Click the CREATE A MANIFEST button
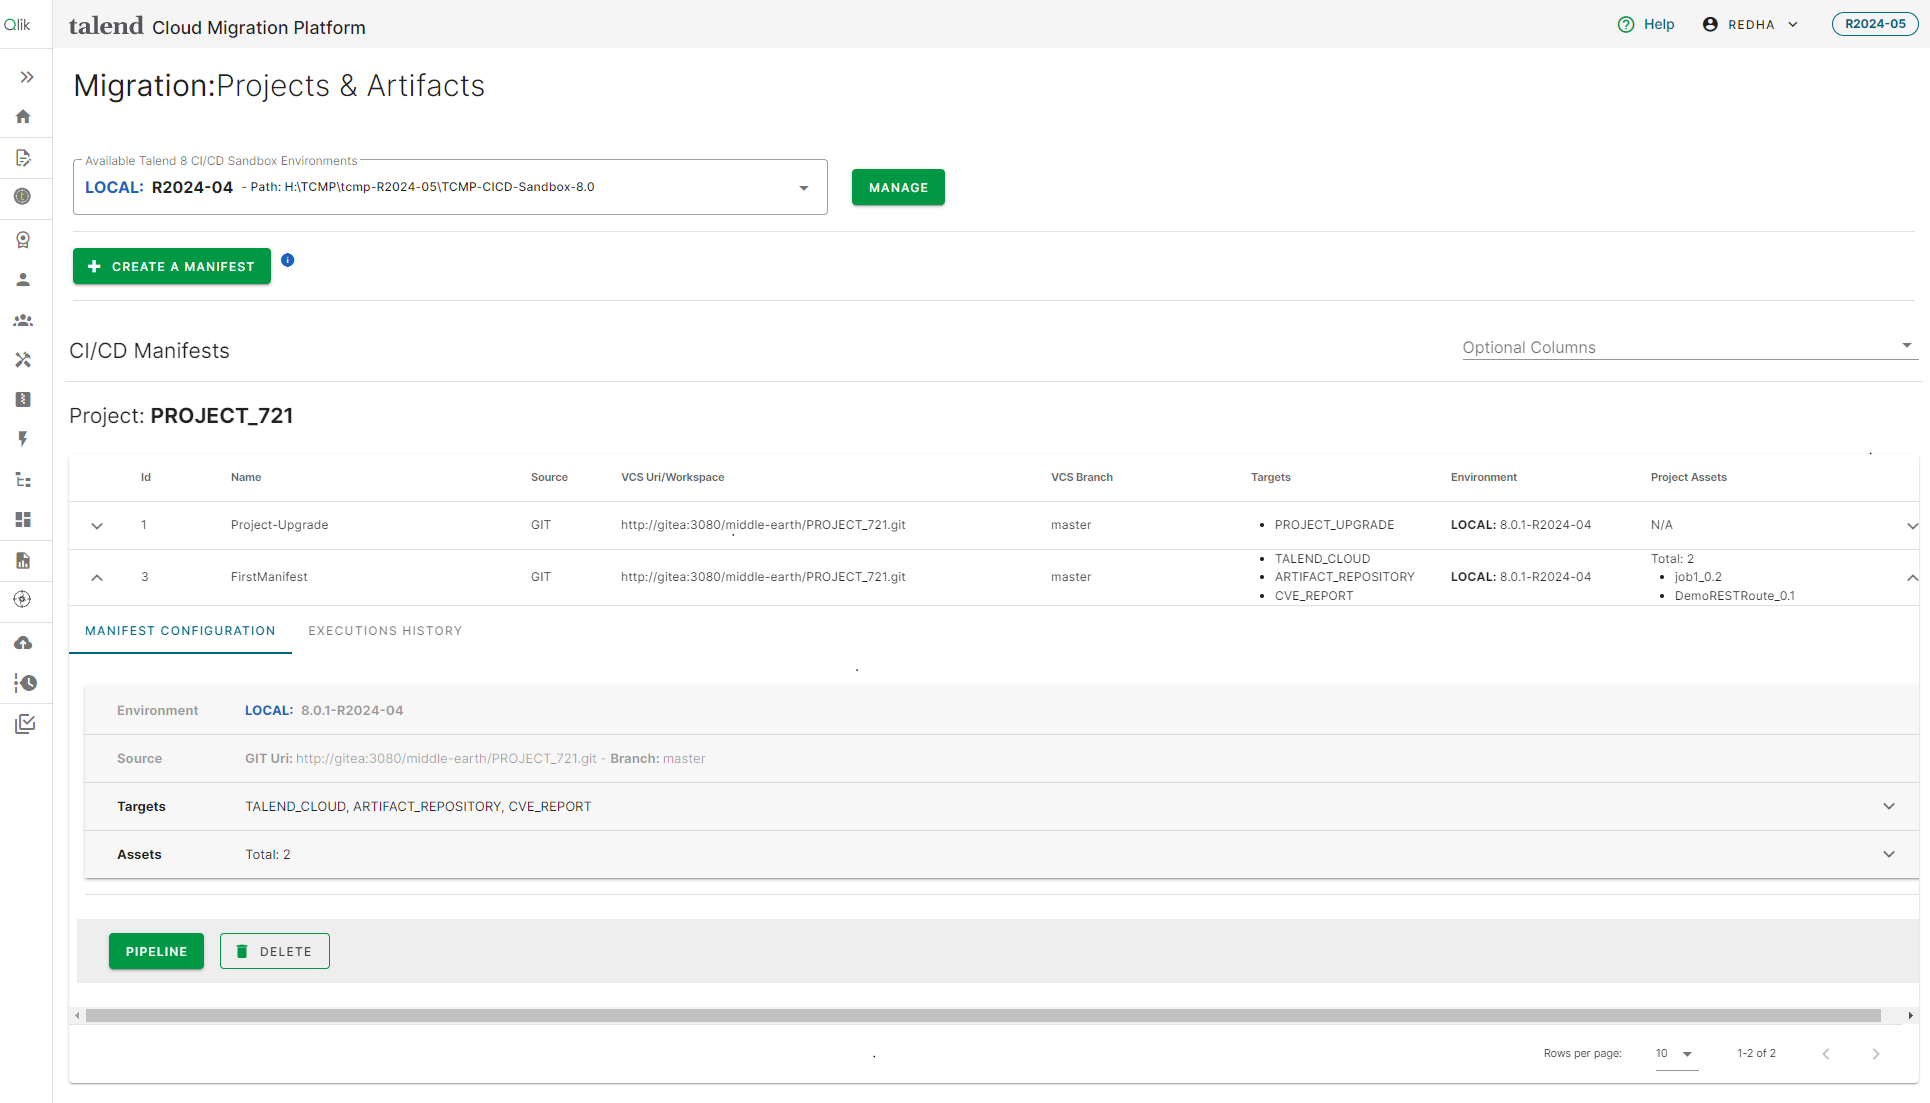The image size is (1930, 1103). (172, 266)
